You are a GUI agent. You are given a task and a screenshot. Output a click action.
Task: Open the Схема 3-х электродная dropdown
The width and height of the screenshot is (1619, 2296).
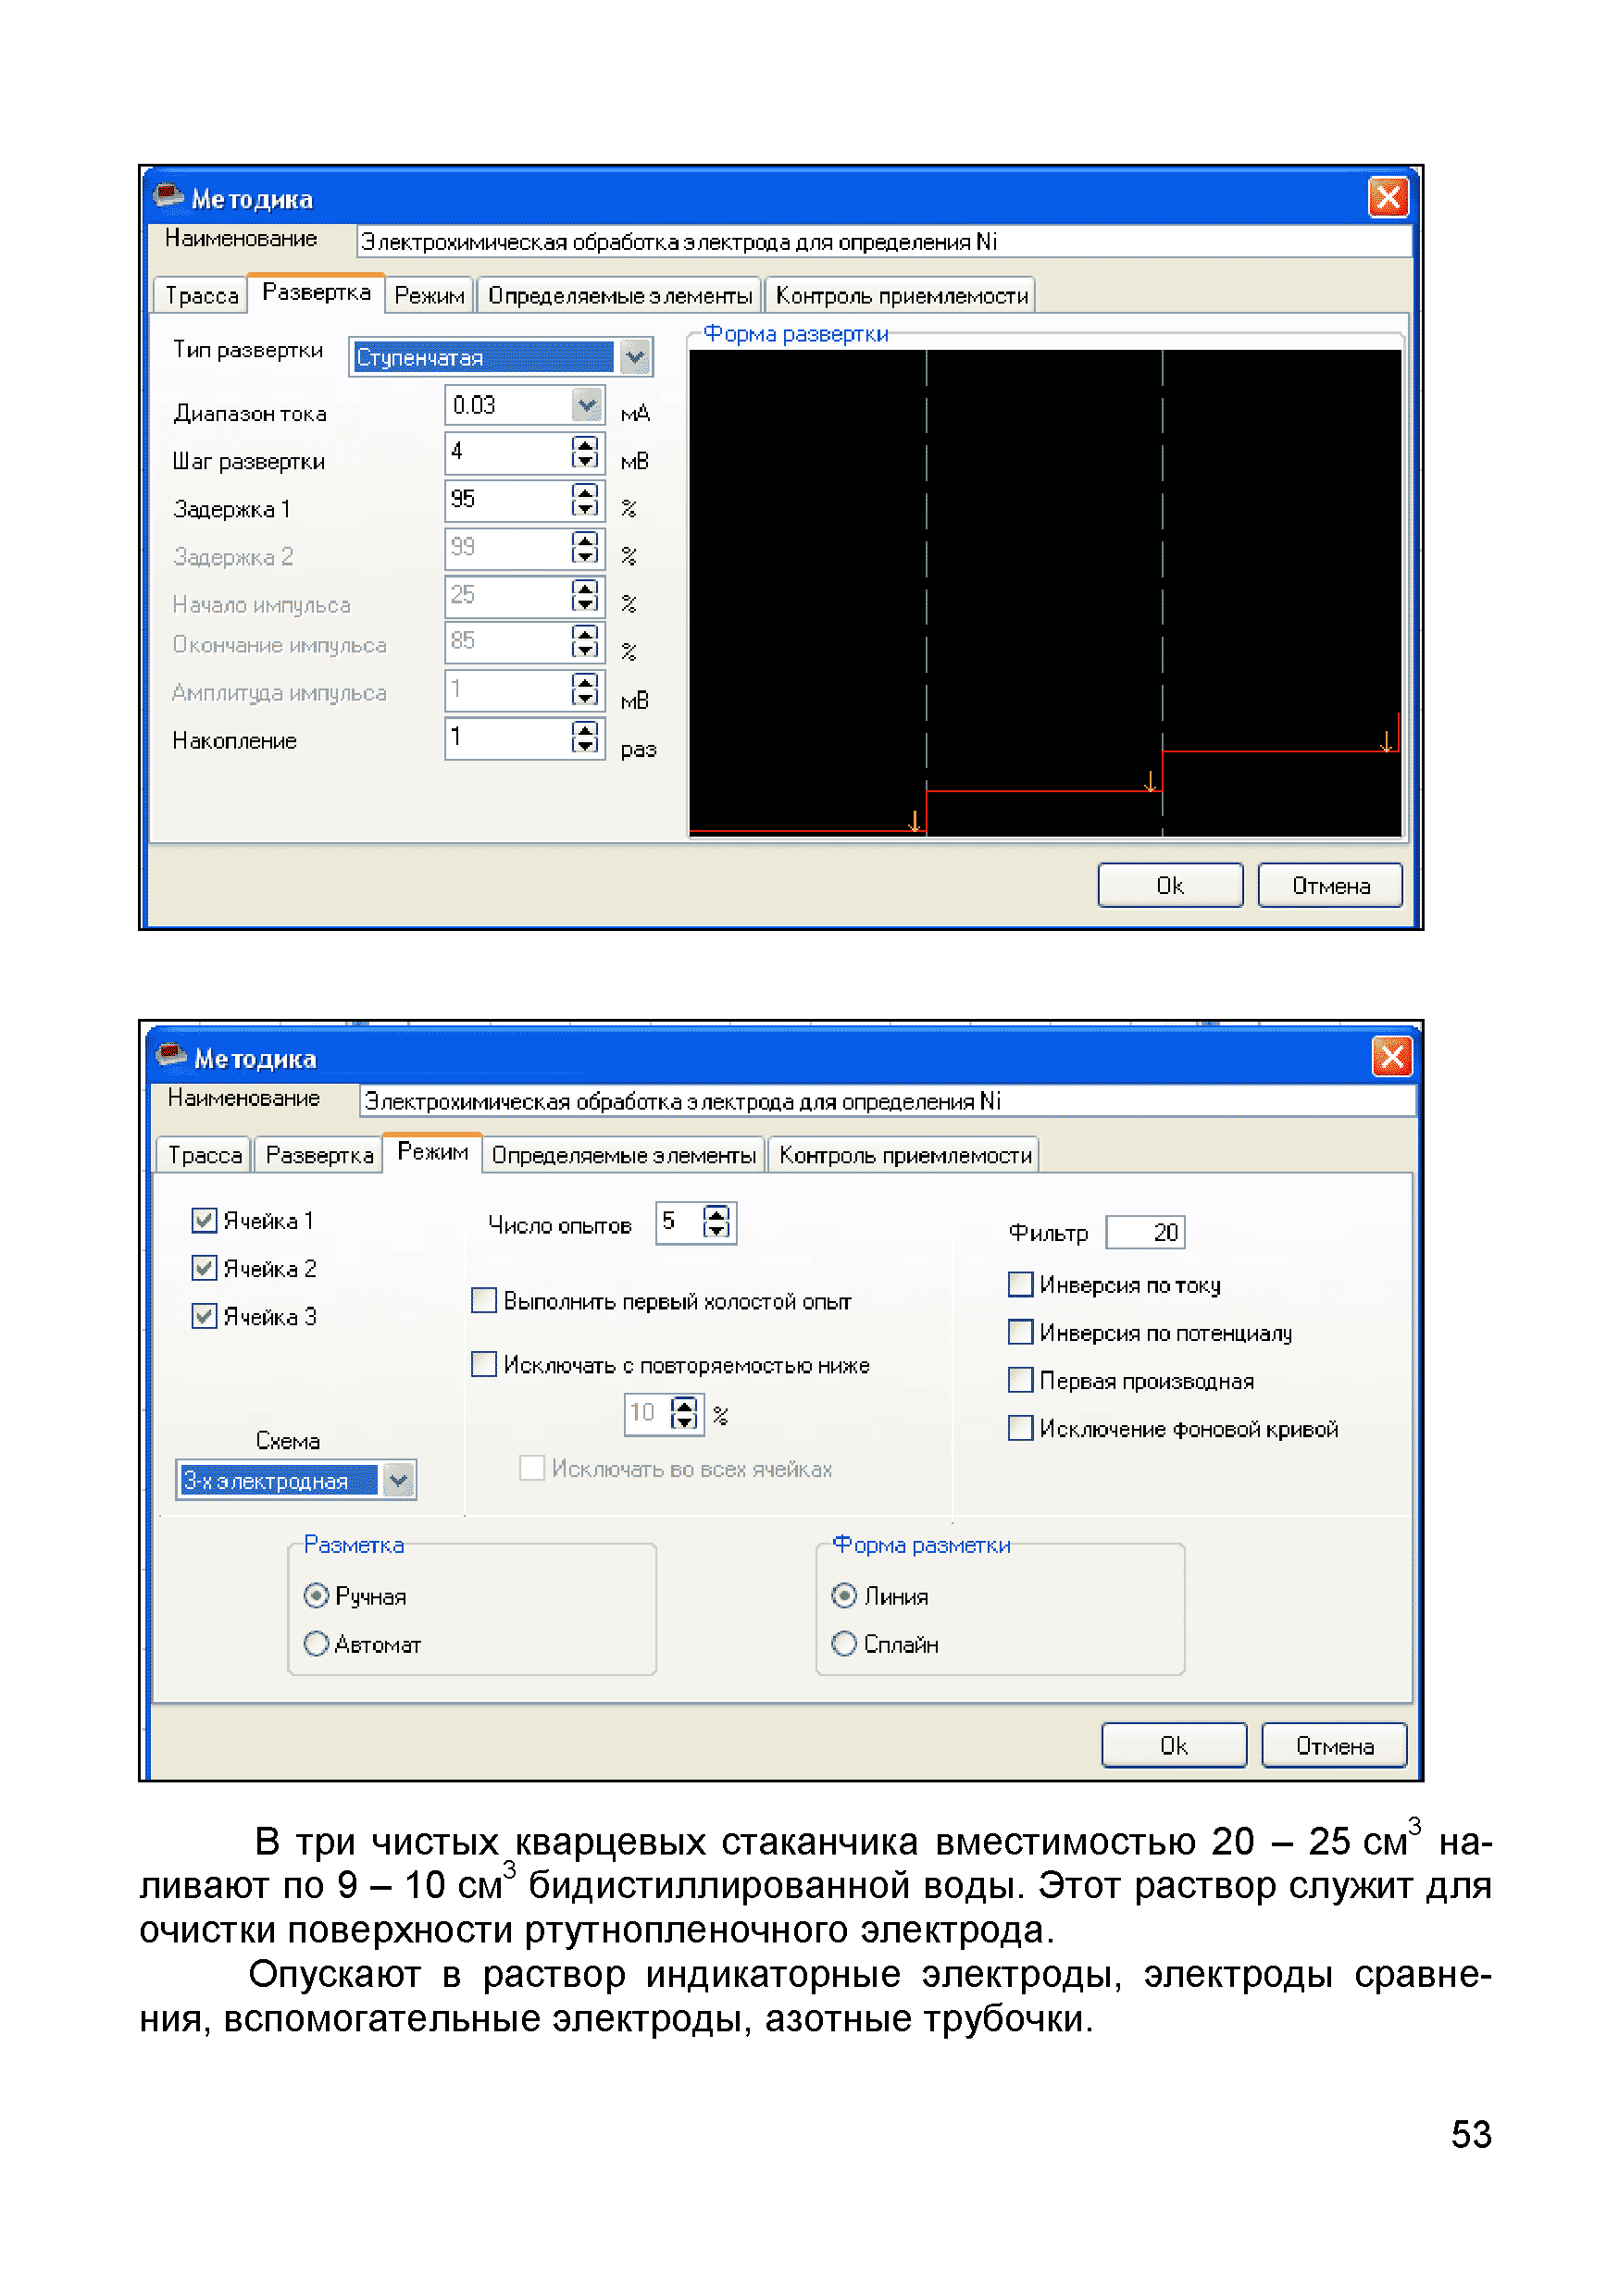[x=399, y=1480]
